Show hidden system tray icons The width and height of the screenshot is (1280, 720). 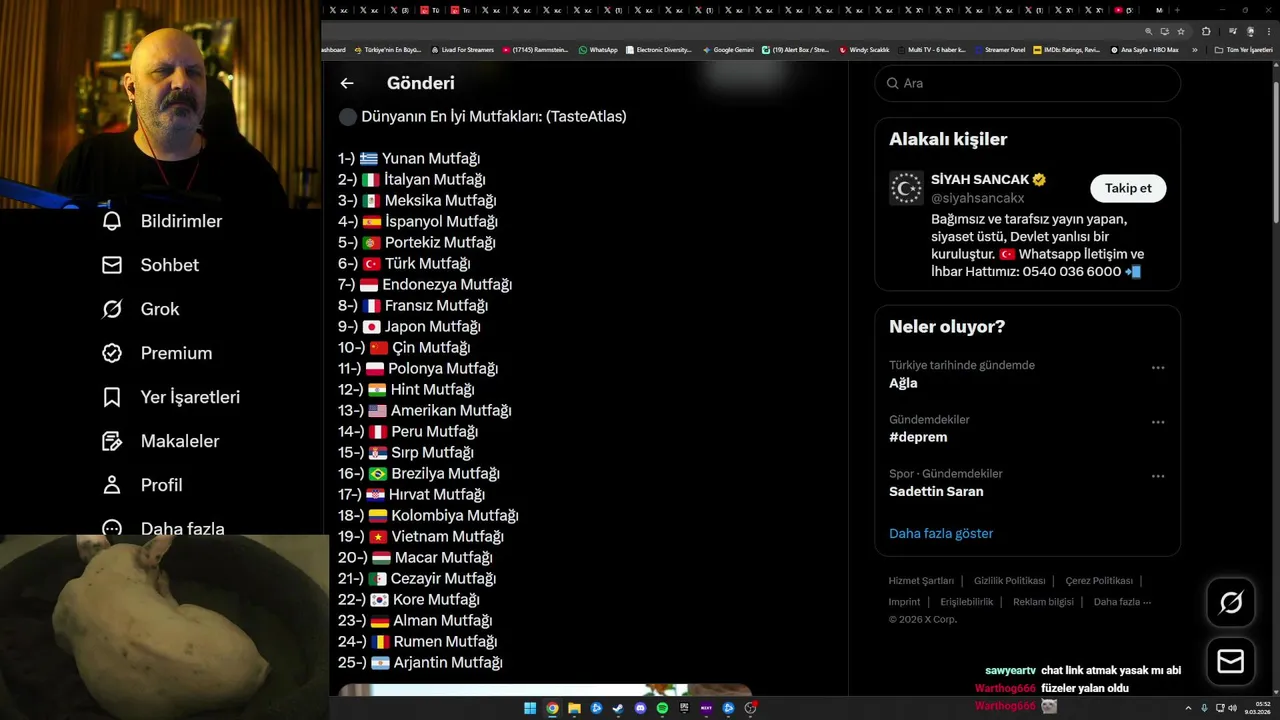pyautogui.click(x=1188, y=708)
